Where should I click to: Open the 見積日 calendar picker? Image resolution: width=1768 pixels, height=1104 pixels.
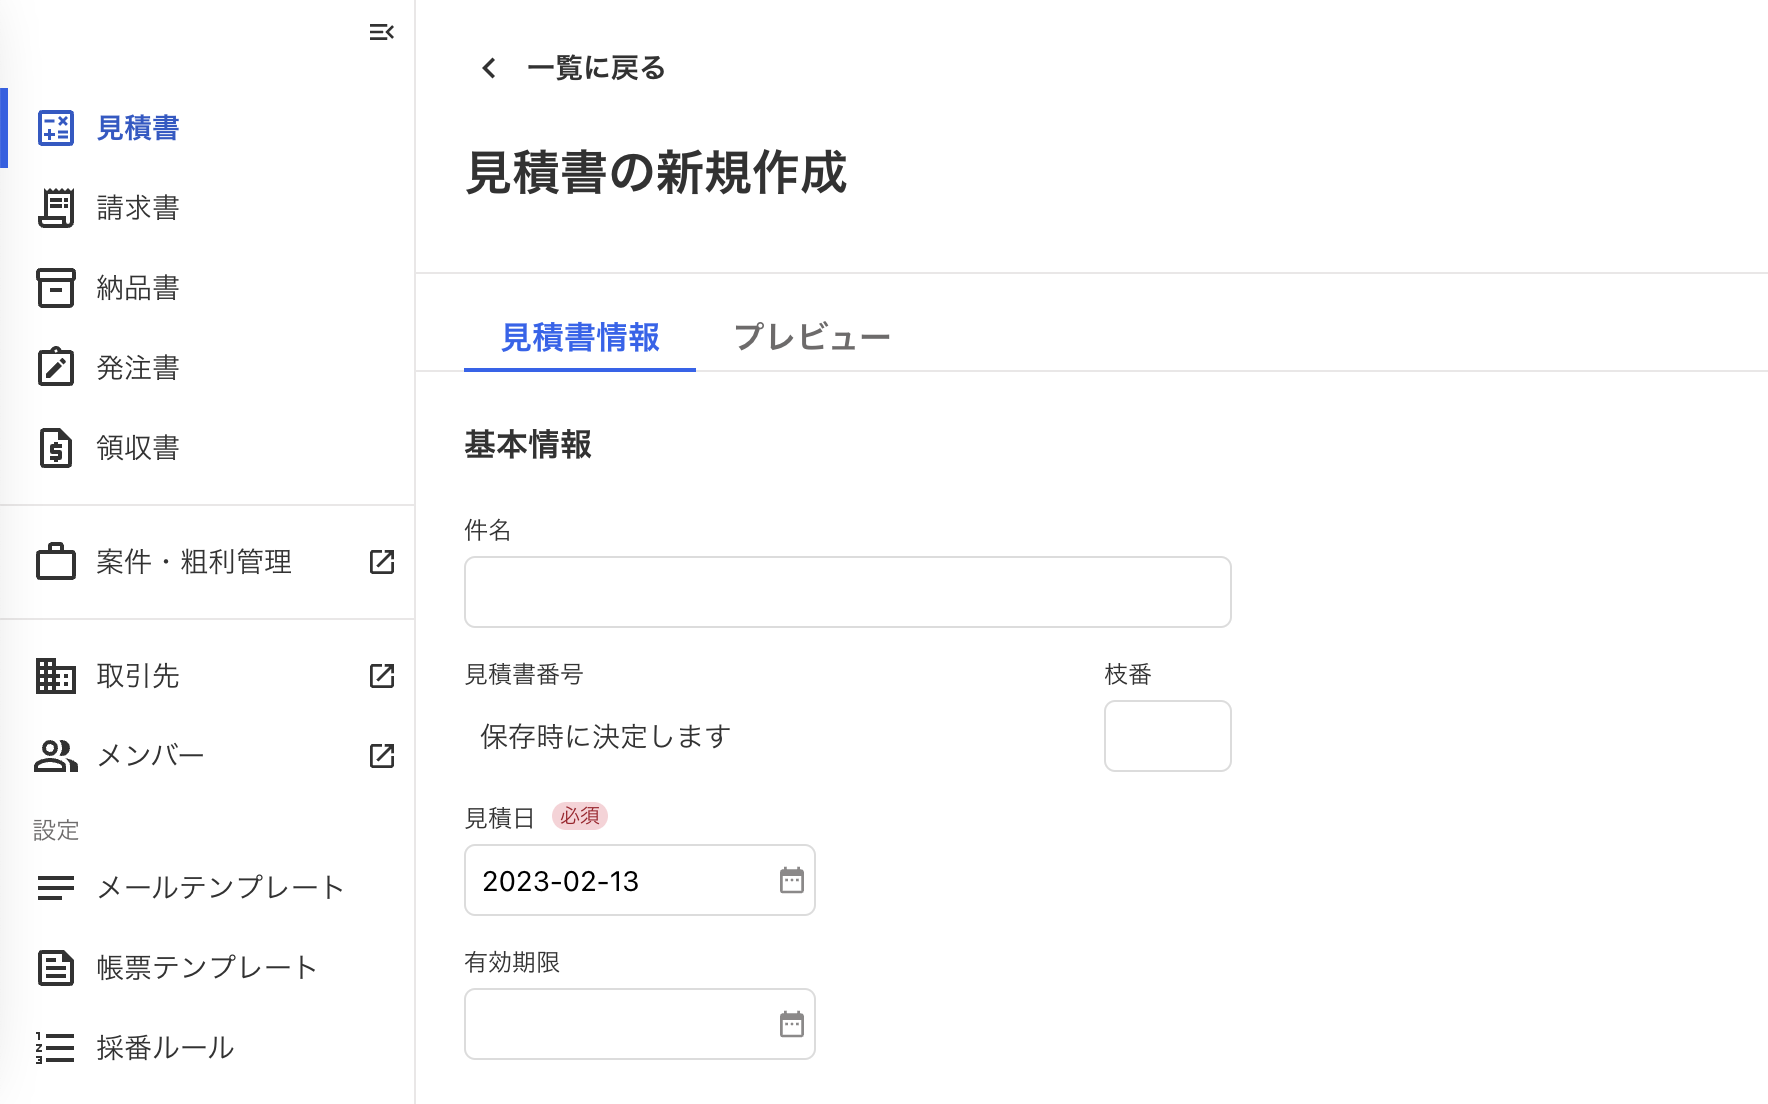pos(791,881)
